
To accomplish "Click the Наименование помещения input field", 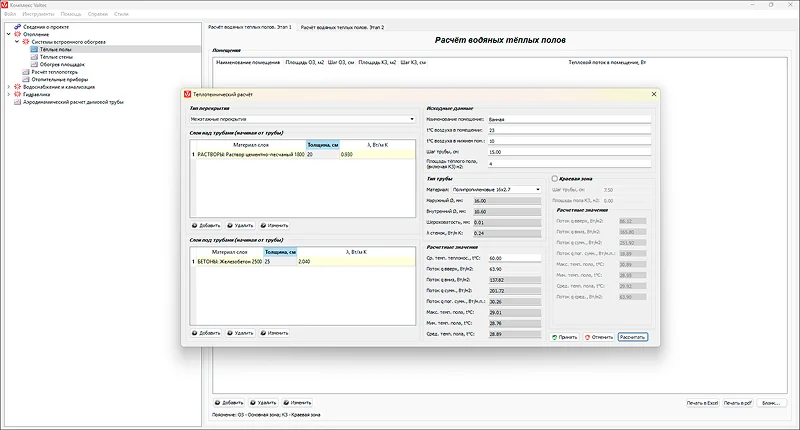I will coord(569,119).
